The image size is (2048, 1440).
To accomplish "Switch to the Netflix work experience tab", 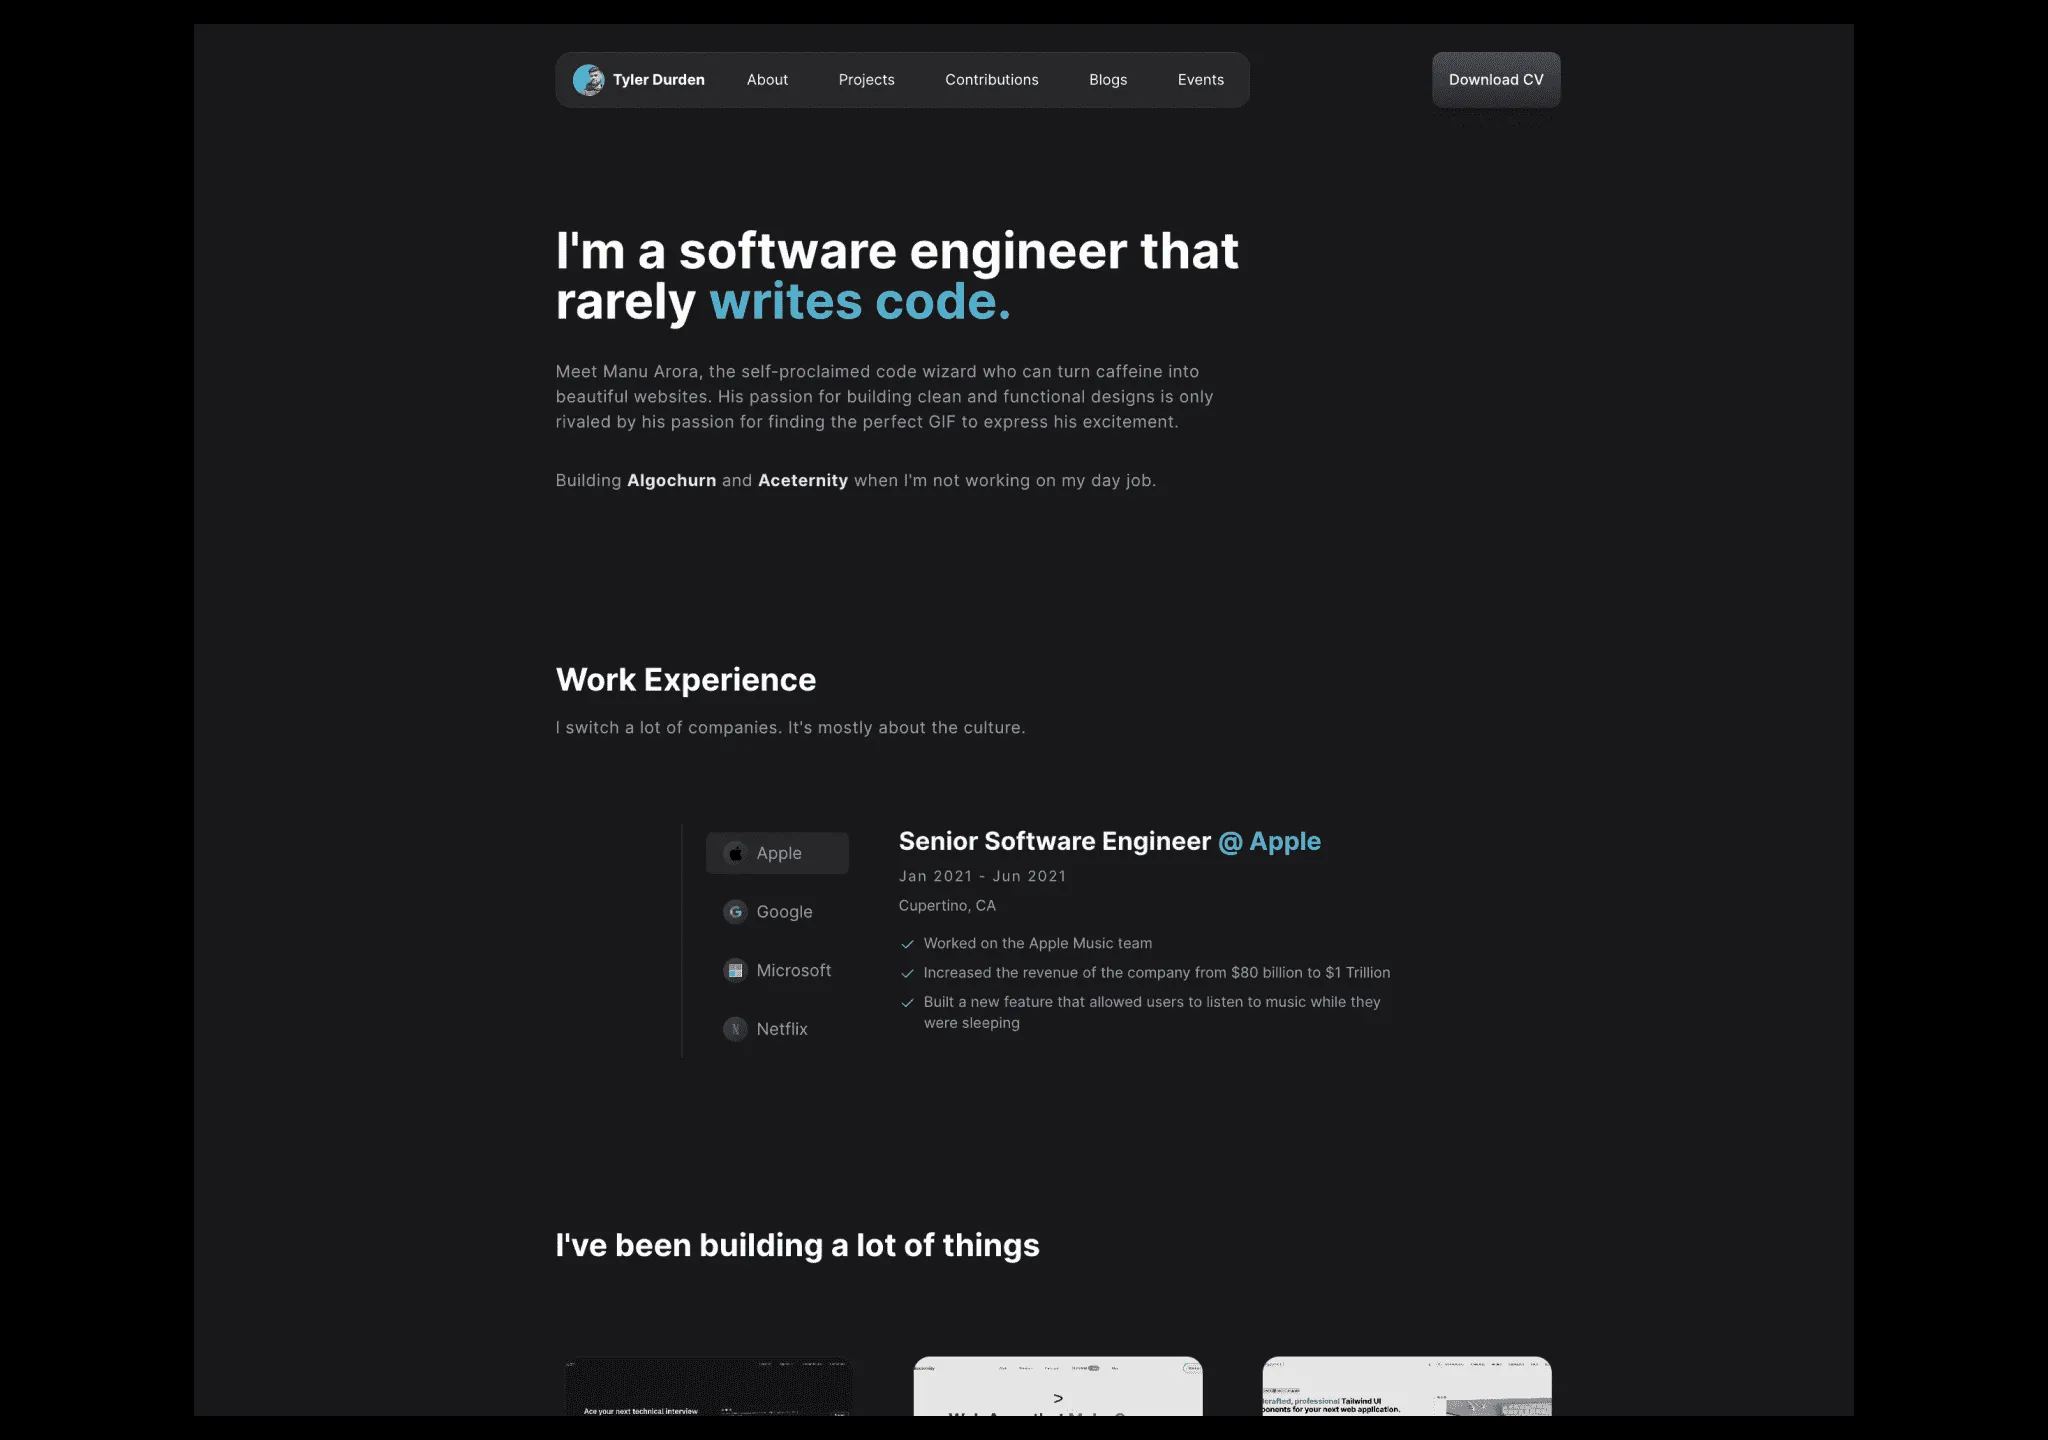I will [780, 1028].
